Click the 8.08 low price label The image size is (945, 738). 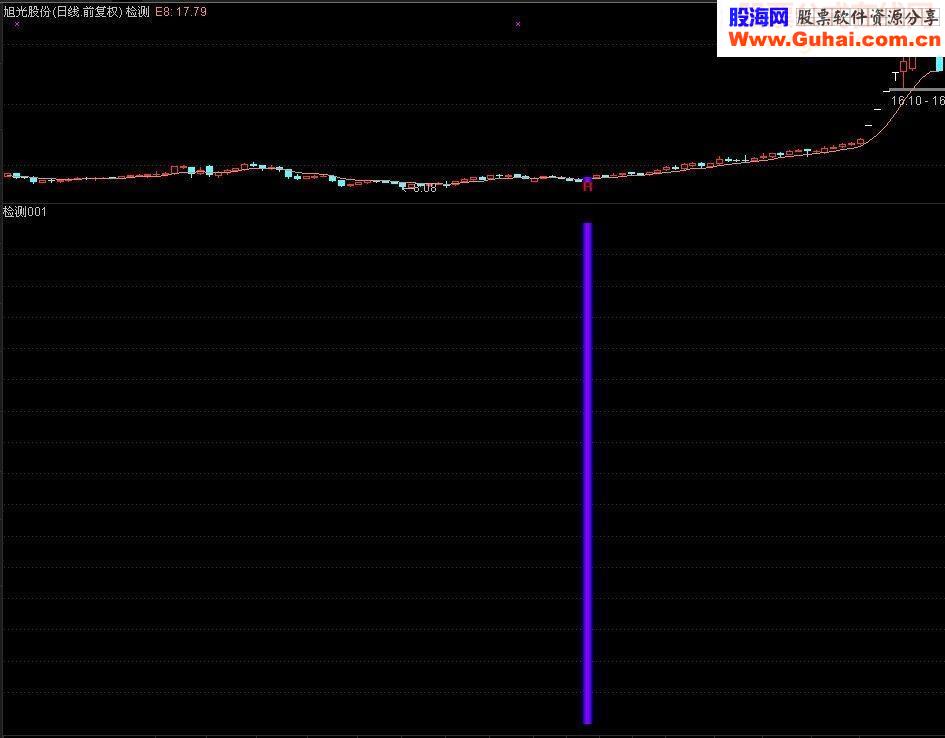[424, 189]
